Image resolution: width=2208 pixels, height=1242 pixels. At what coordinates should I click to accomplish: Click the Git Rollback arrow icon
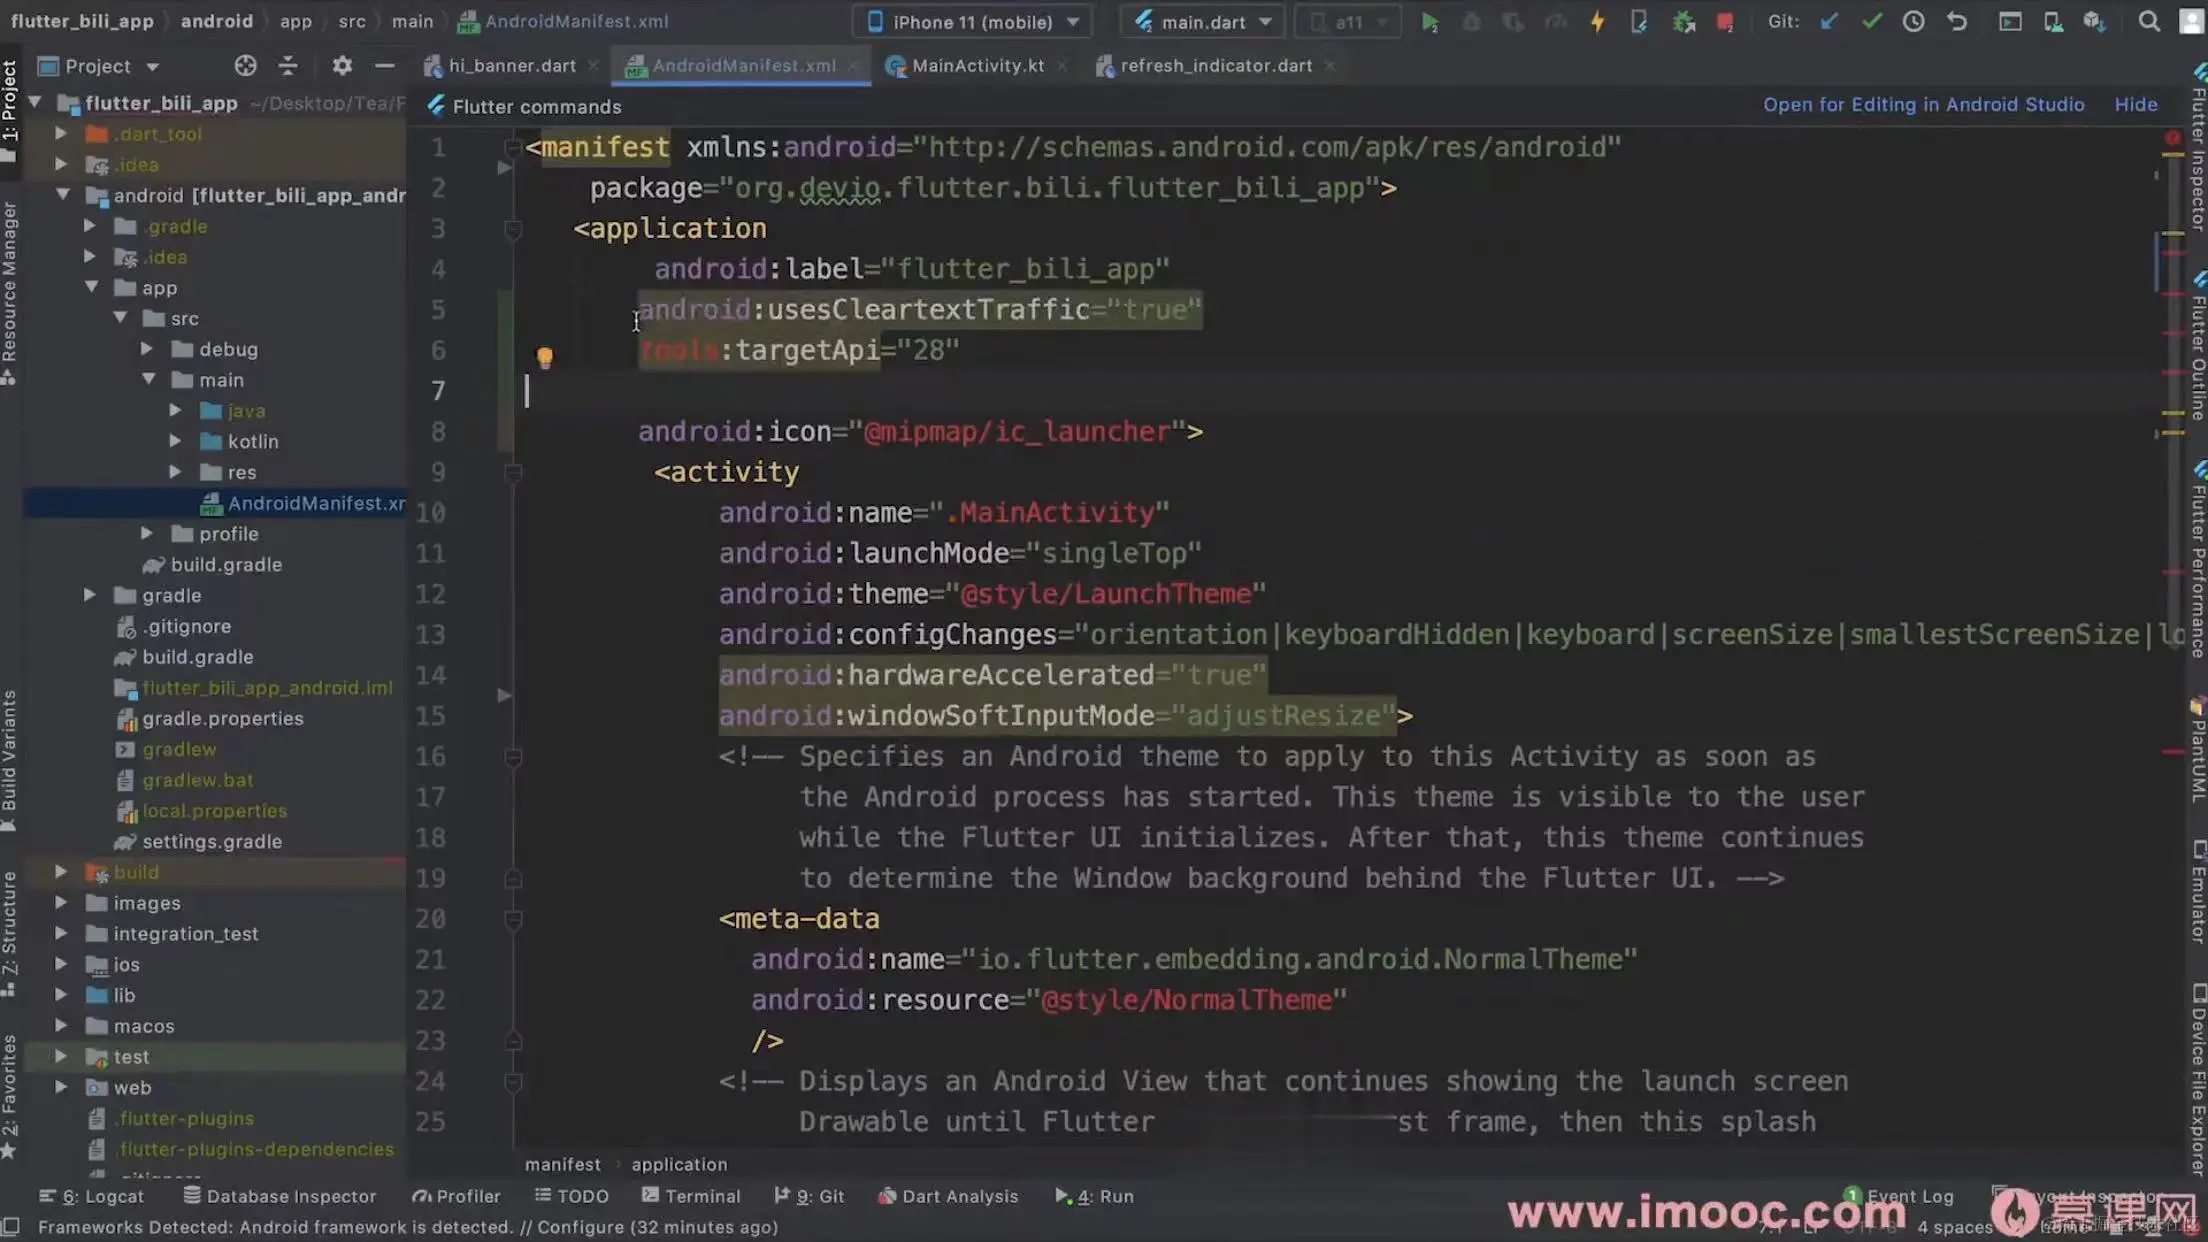point(1957,22)
